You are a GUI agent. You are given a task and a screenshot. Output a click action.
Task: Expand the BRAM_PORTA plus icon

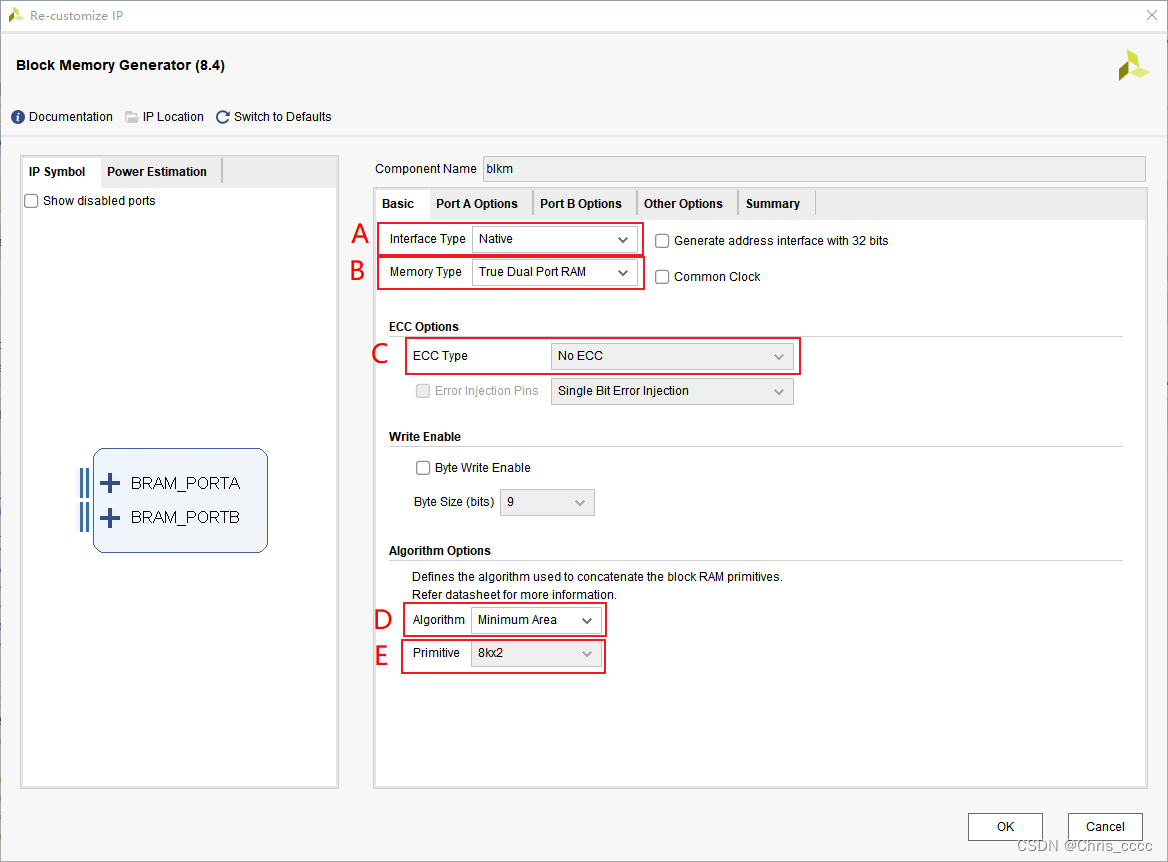coord(110,483)
